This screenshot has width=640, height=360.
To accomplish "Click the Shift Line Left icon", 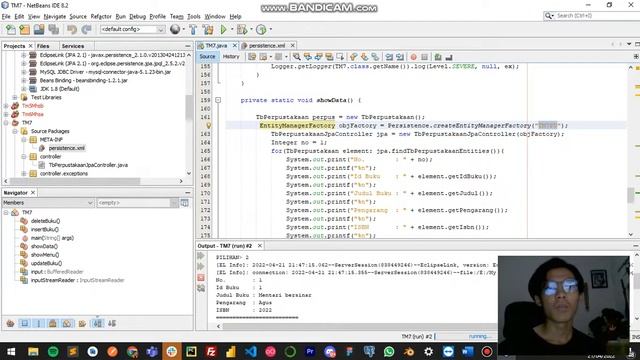I will pos(389,57).
